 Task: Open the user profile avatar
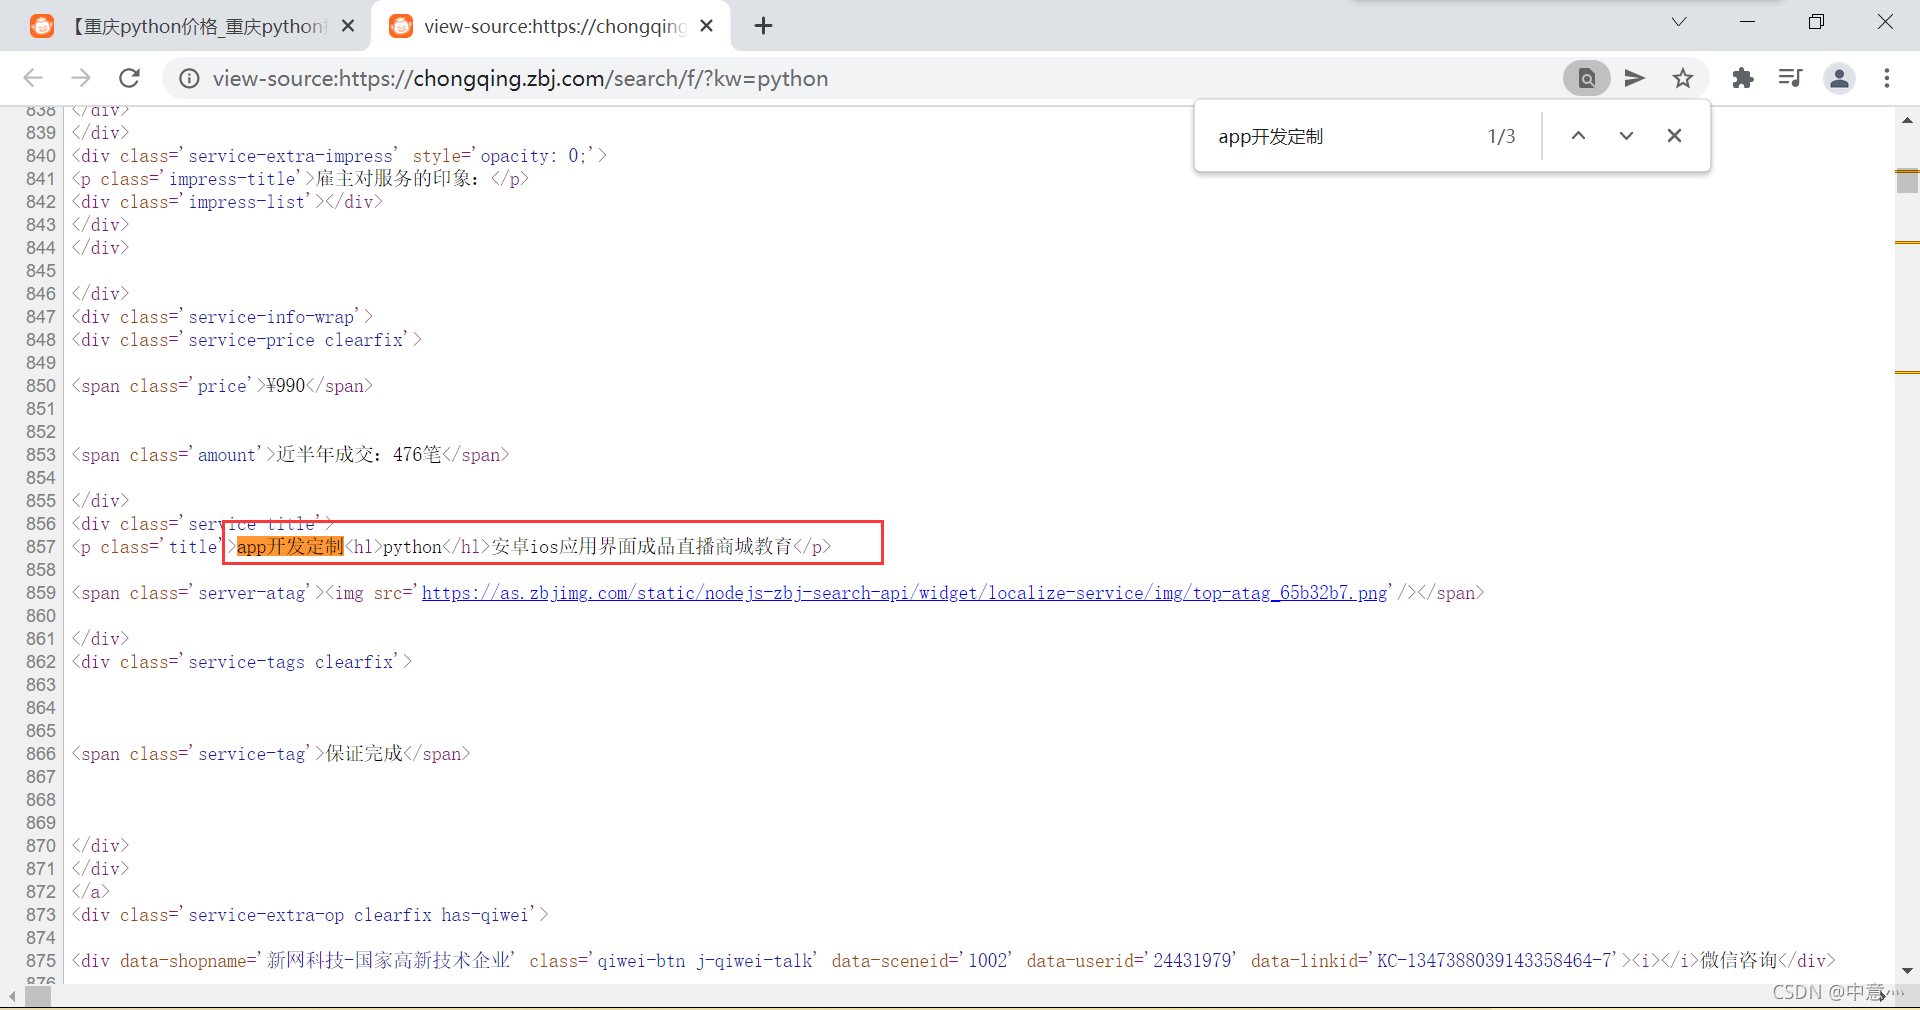click(x=1839, y=78)
